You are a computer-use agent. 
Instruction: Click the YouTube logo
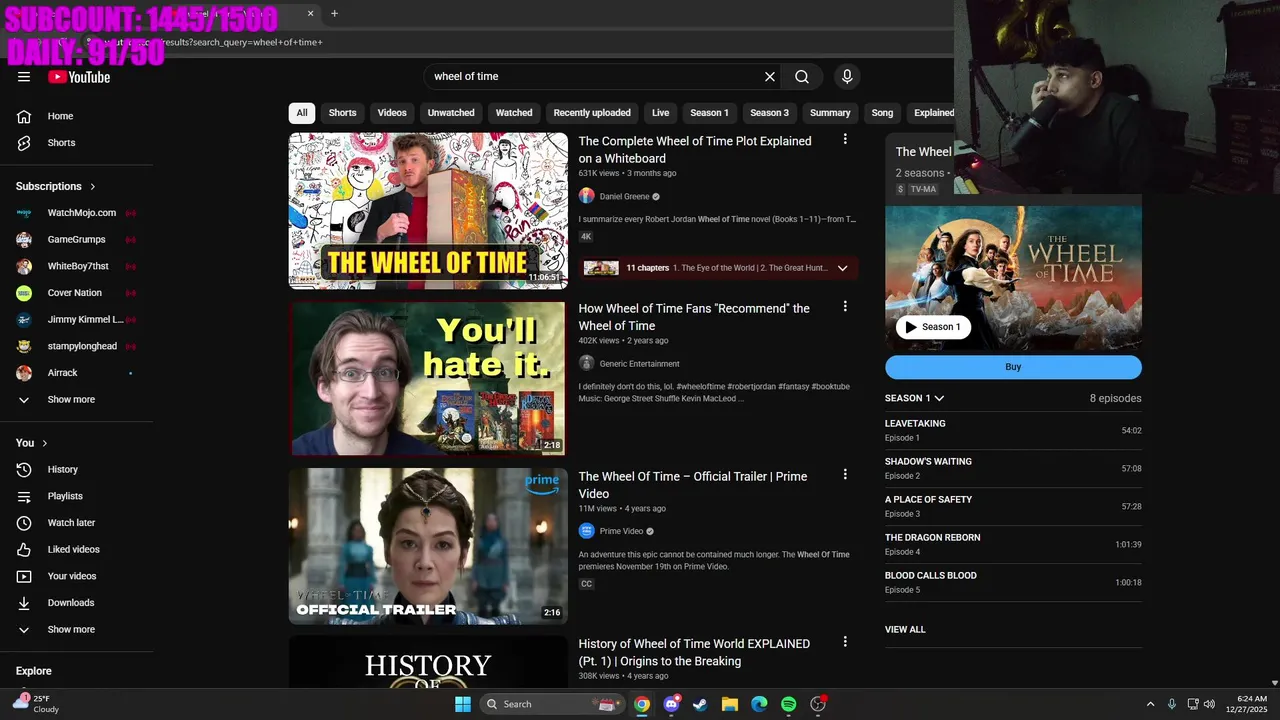point(79,77)
